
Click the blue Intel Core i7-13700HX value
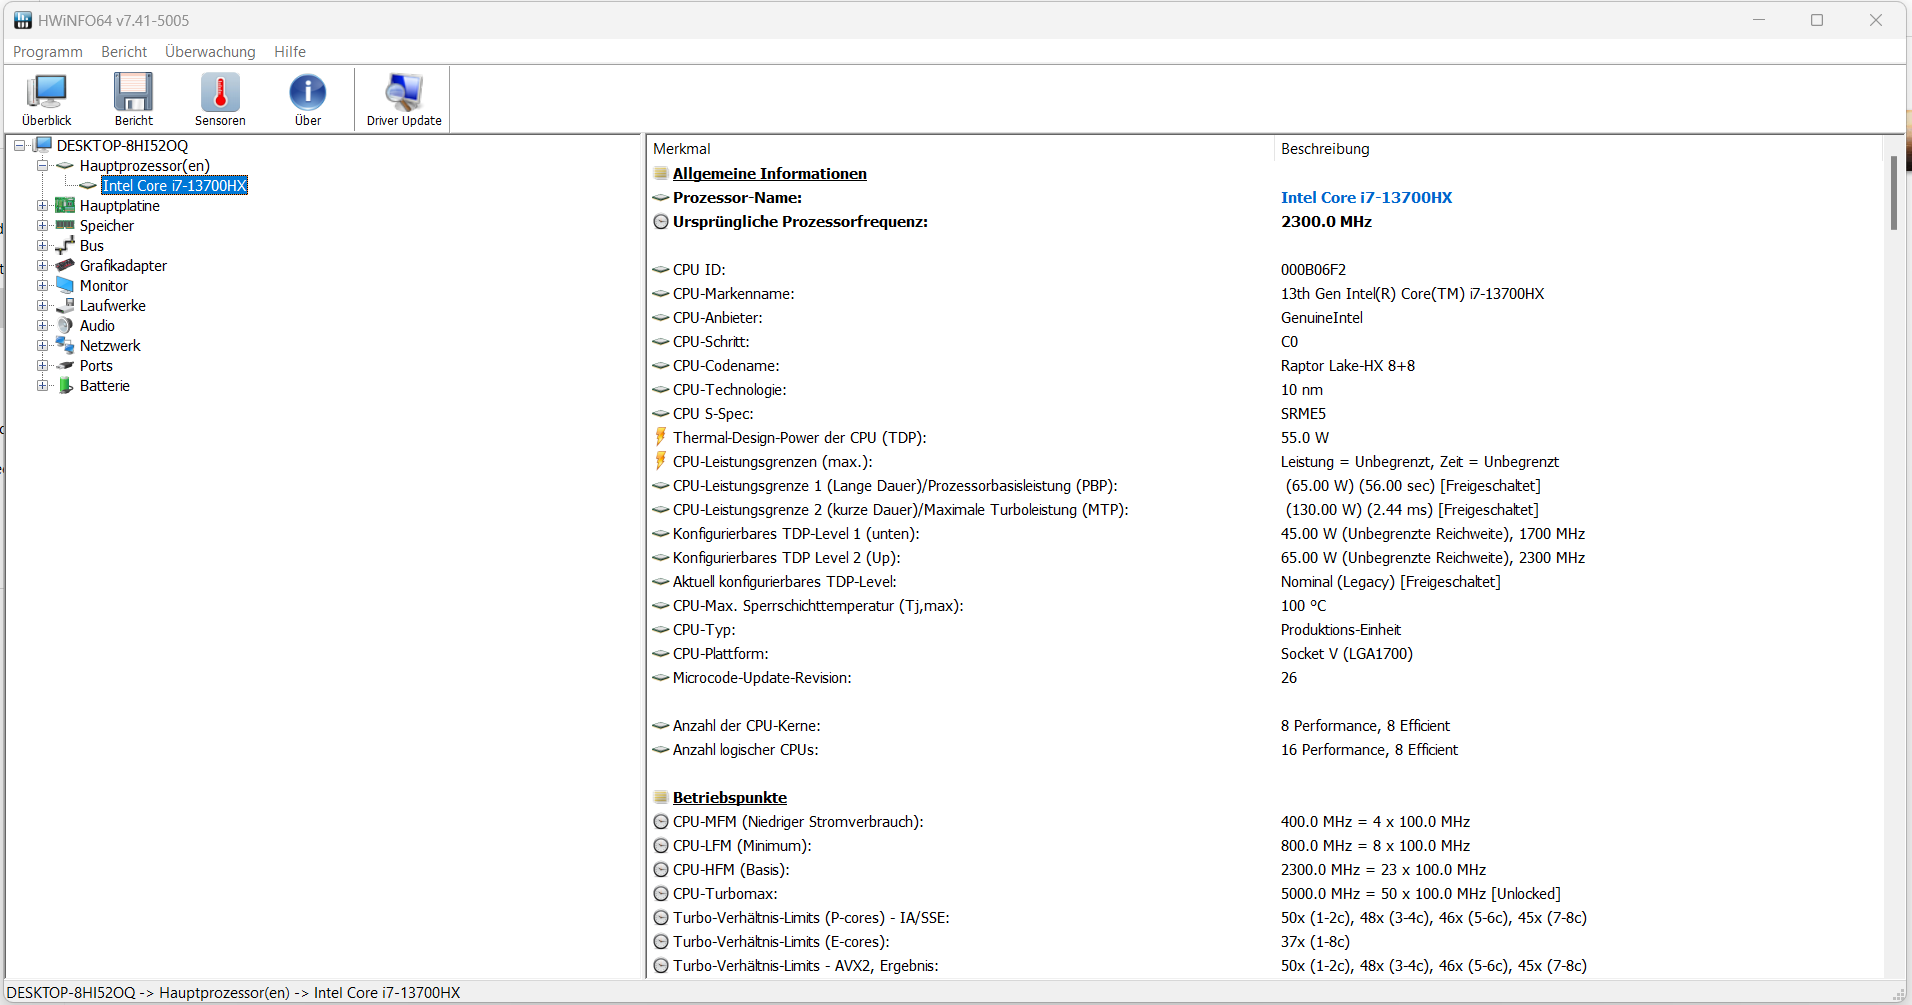click(x=1366, y=198)
